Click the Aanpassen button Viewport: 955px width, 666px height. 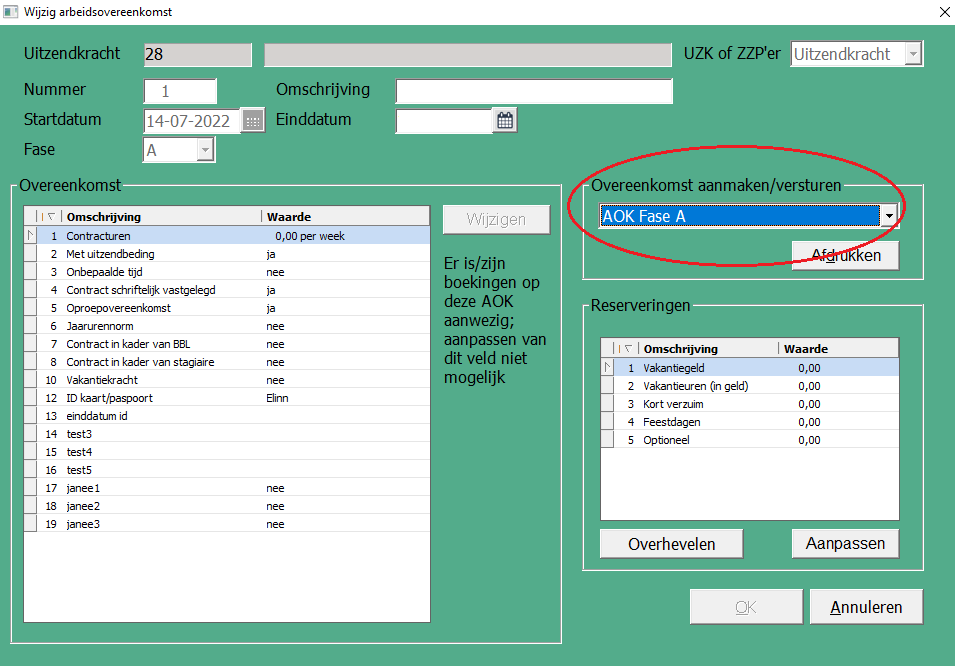pyautogui.click(x=845, y=544)
